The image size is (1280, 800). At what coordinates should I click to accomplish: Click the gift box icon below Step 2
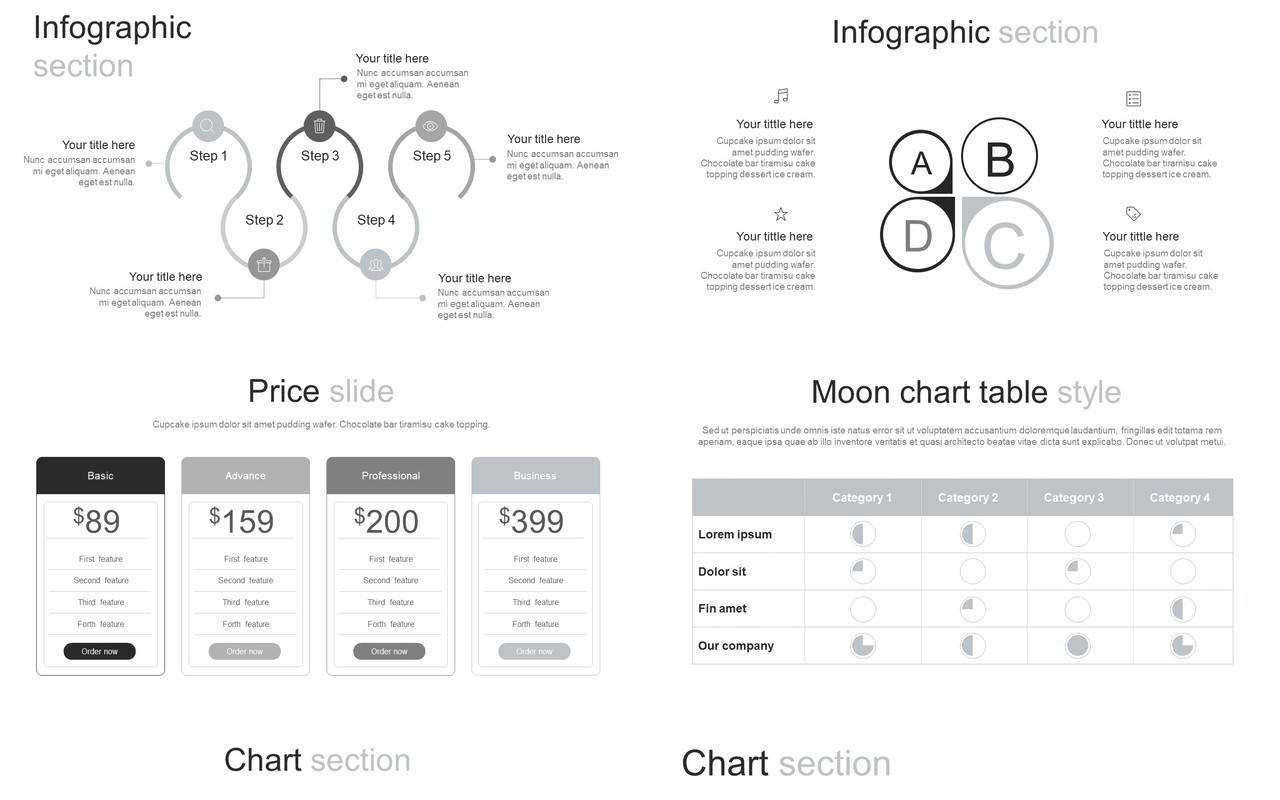(264, 265)
